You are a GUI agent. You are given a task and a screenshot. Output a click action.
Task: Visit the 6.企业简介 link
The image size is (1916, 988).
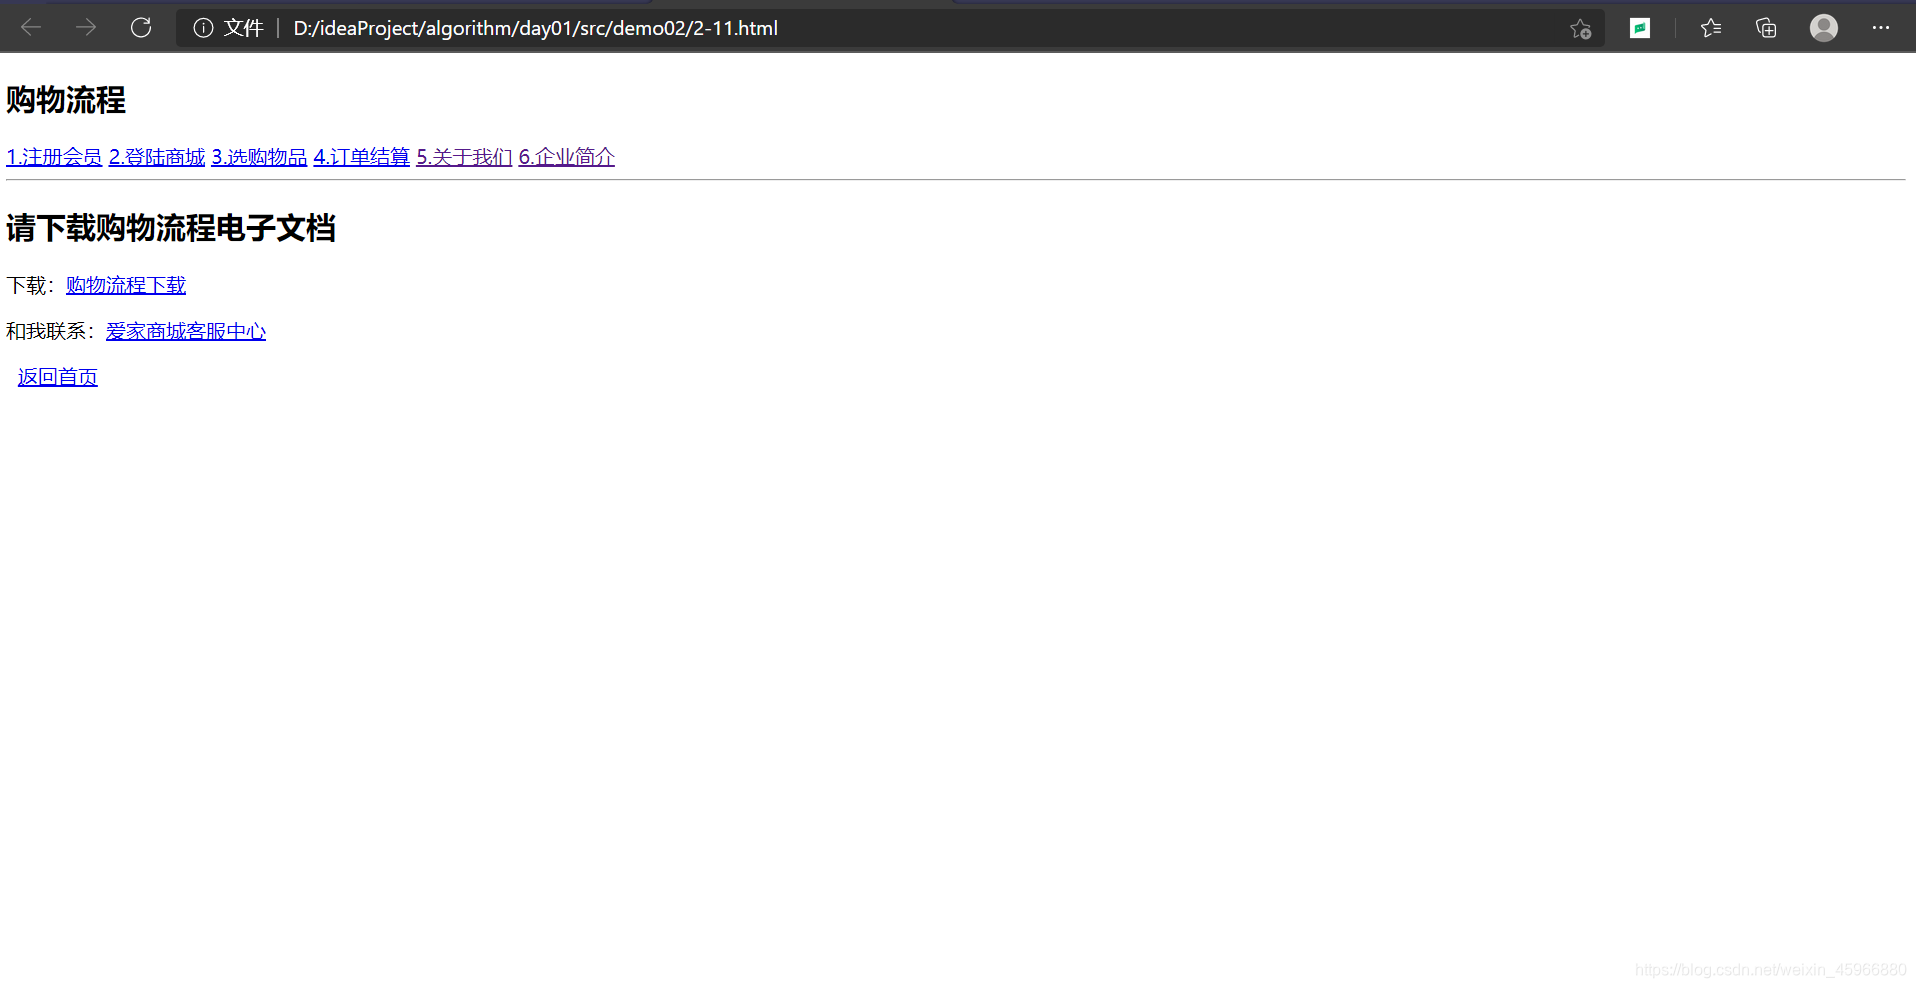pyautogui.click(x=567, y=157)
